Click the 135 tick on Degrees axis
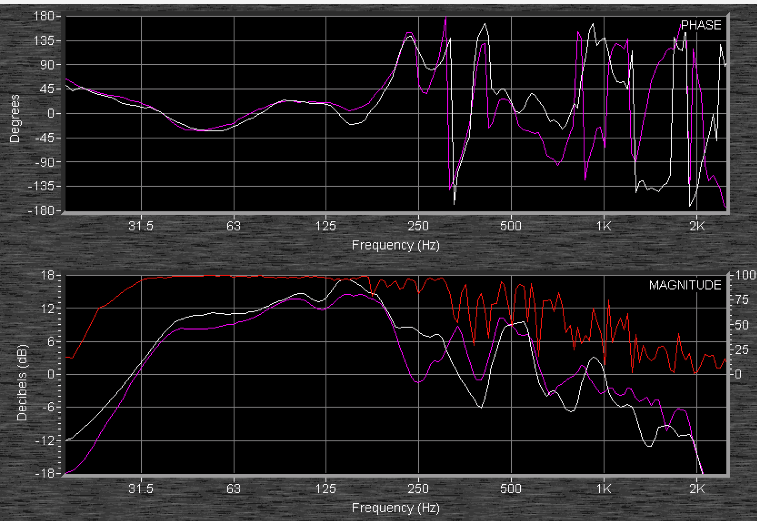This screenshot has height=521, width=757. click(x=43, y=40)
